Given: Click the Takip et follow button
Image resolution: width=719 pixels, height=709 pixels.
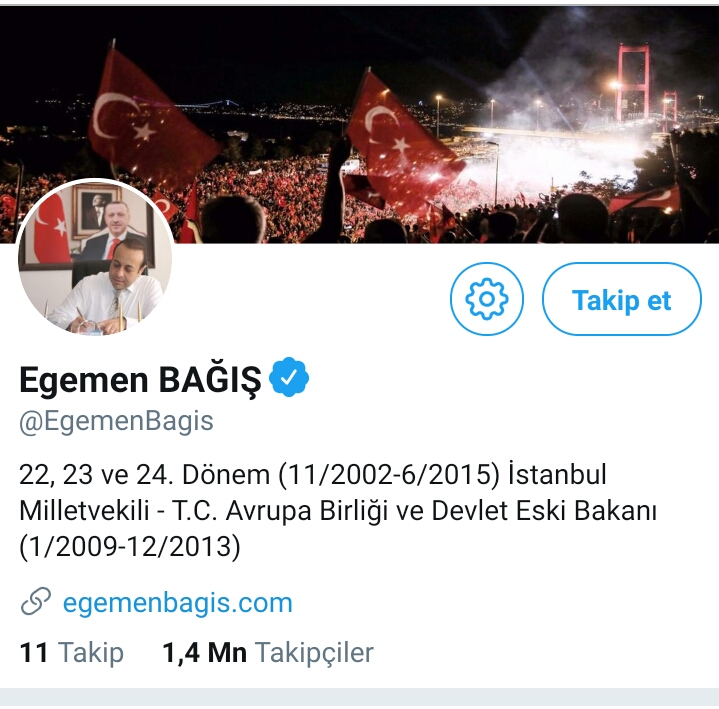Looking at the screenshot, I should (x=621, y=299).
